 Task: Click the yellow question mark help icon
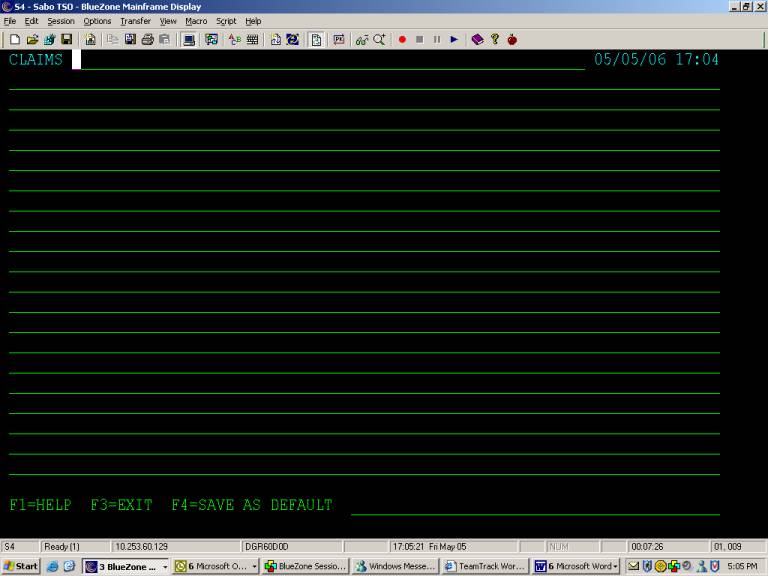click(495, 40)
